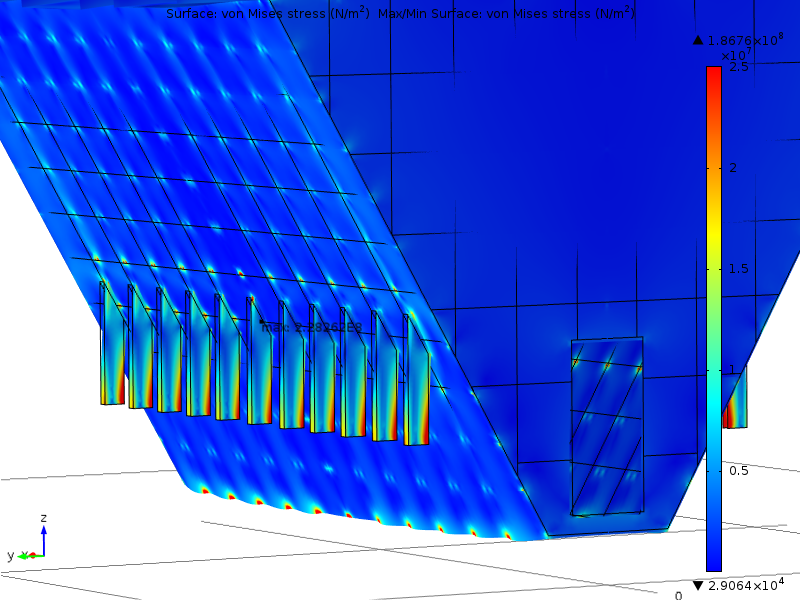Viewport: 800px width, 600px height.
Task: Click the 'Max/Min Surface: von Mises stress' title
Action: pyautogui.click(x=507, y=13)
